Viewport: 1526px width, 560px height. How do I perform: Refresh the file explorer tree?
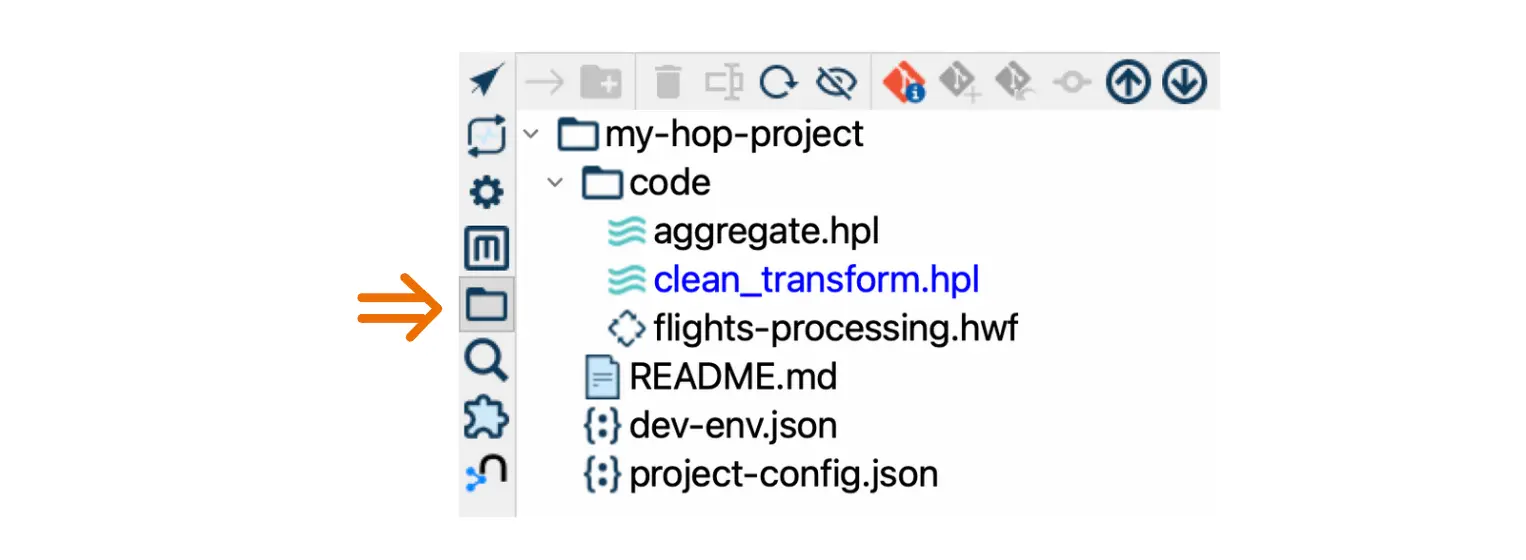tap(778, 82)
